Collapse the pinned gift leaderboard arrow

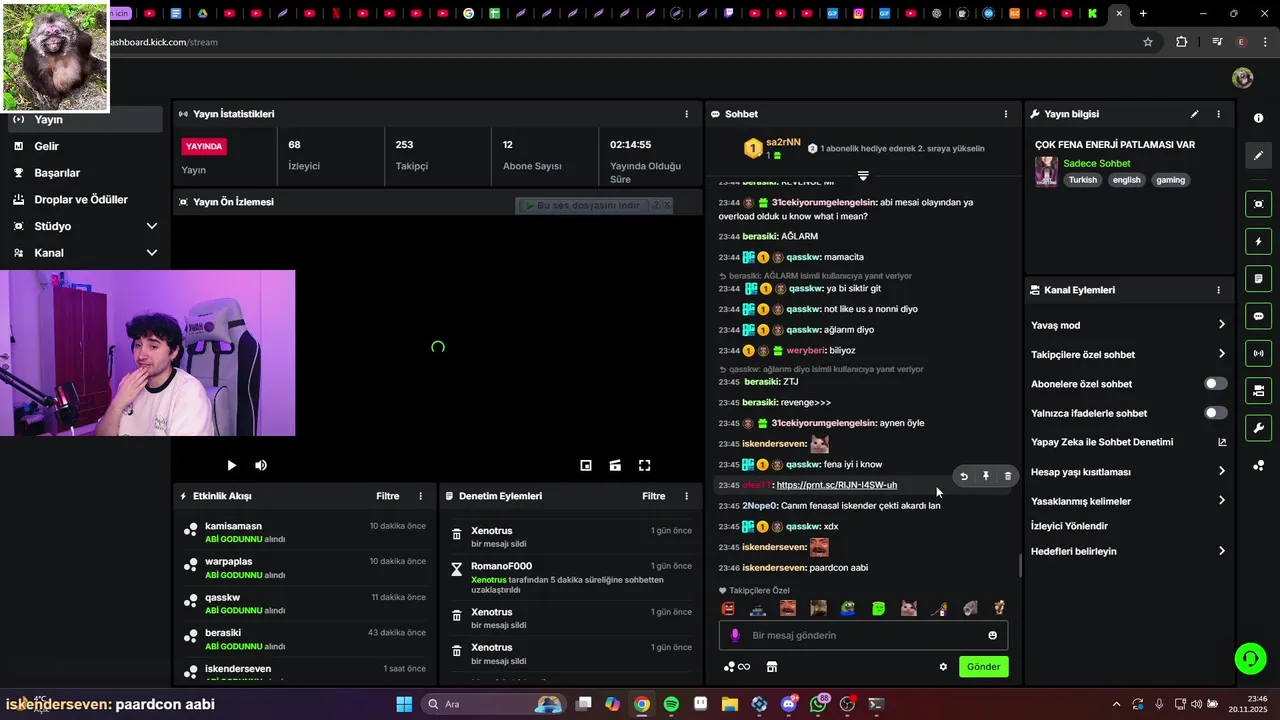[x=863, y=176]
